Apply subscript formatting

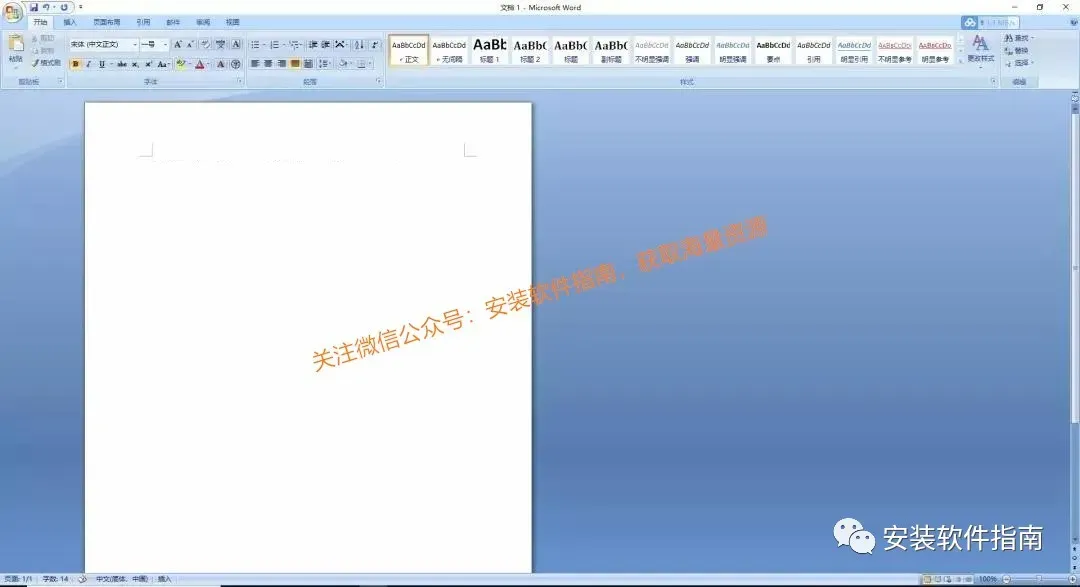click(x=135, y=64)
